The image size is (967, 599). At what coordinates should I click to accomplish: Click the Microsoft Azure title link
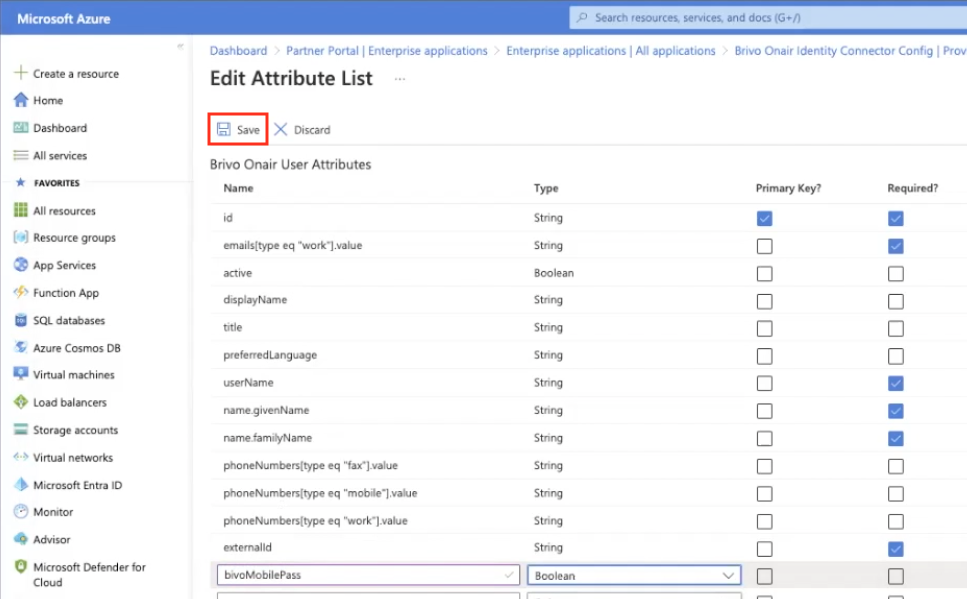pyautogui.click(x=64, y=19)
